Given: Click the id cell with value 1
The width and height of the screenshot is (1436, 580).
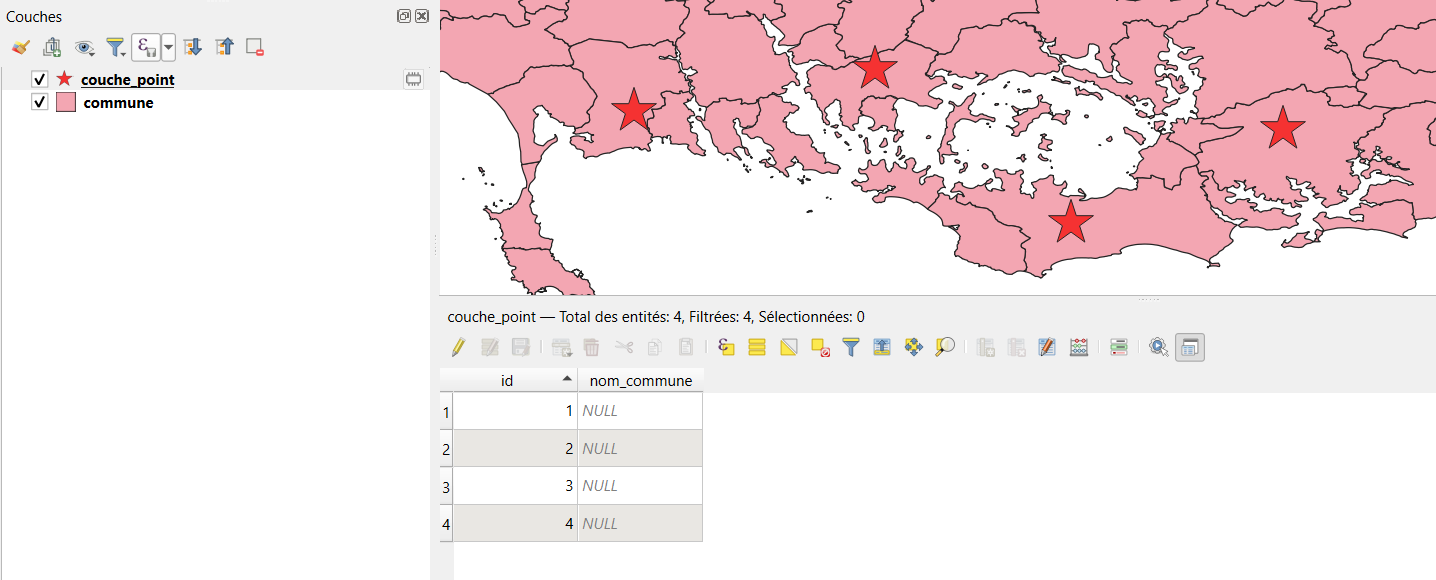Looking at the screenshot, I should [515, 411].
